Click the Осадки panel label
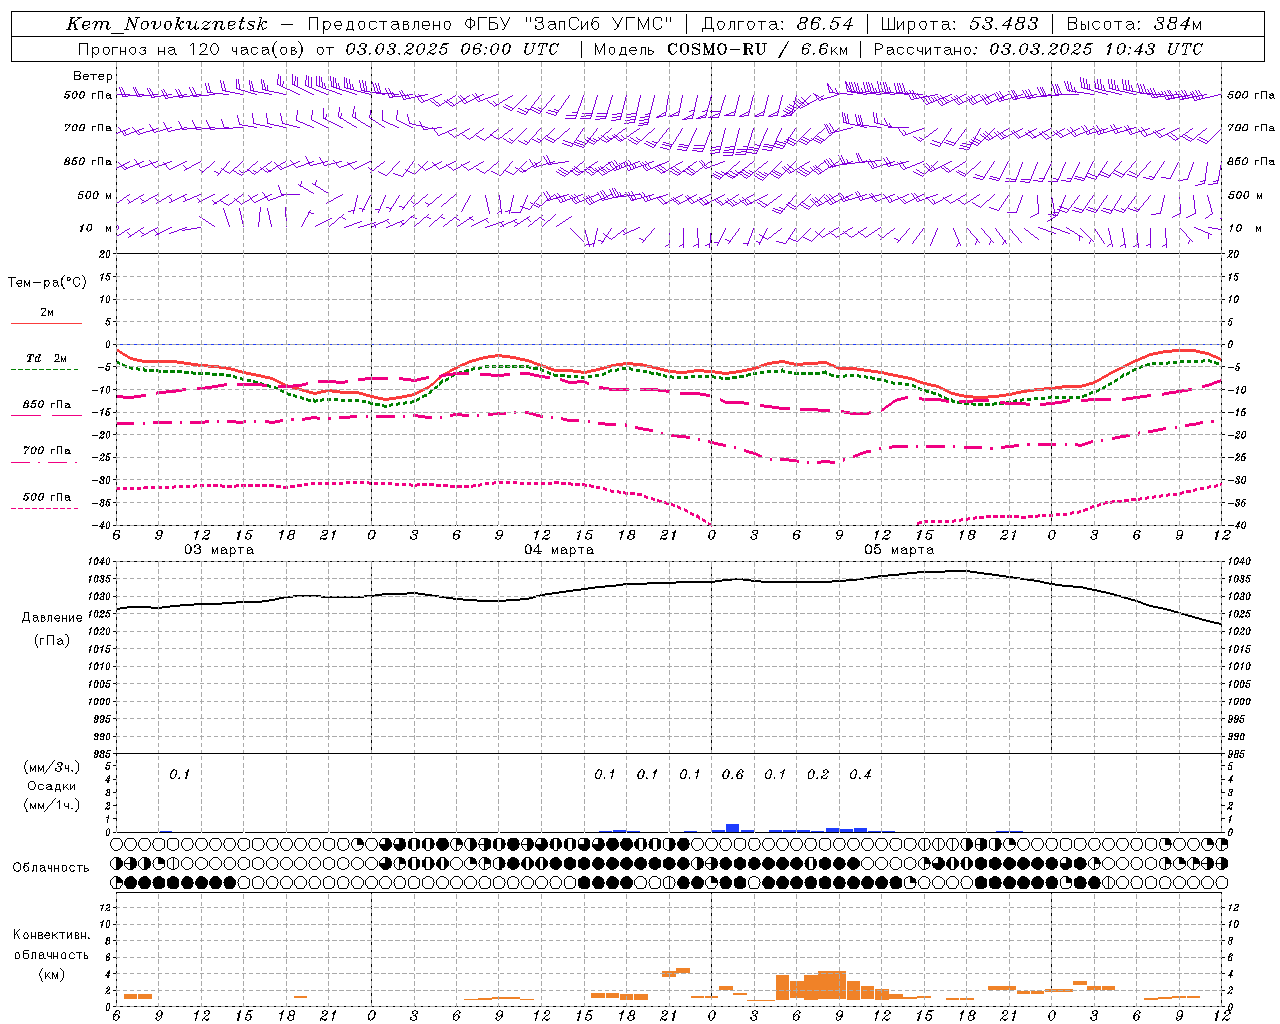 point(52,786)
